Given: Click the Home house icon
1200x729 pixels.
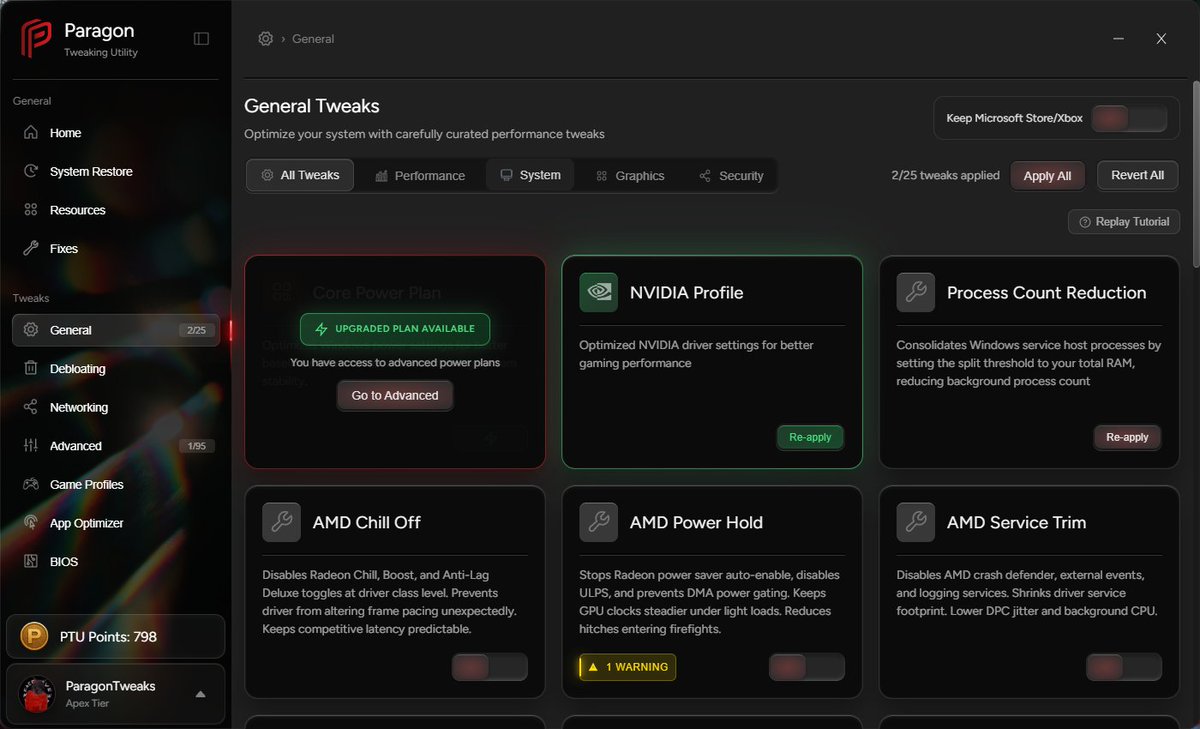Looking at the screenshot, I should click(x=31, y=133).
